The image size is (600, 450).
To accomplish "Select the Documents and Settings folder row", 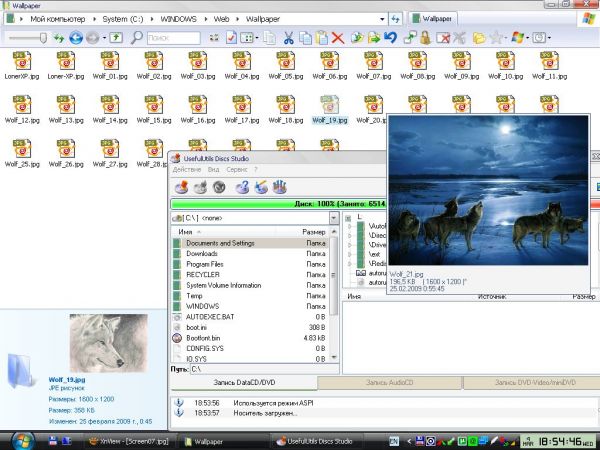I will tap(220, 243).
